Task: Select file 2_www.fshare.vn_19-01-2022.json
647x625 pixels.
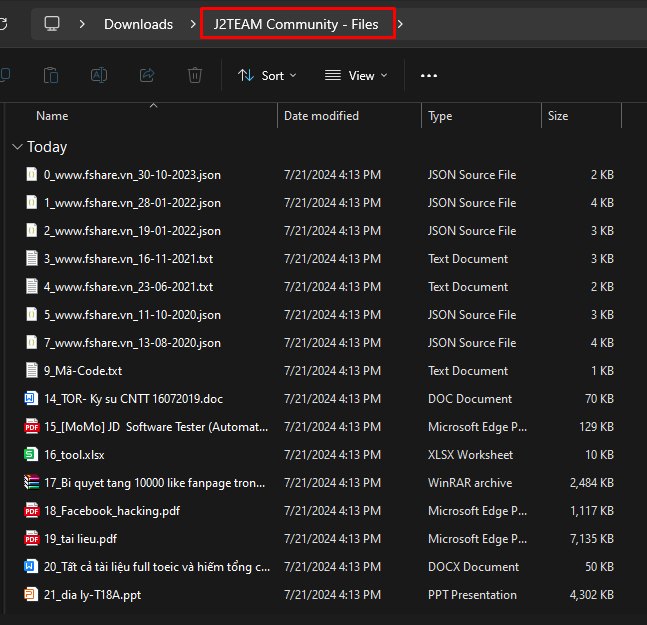Action: coord(132,231)
